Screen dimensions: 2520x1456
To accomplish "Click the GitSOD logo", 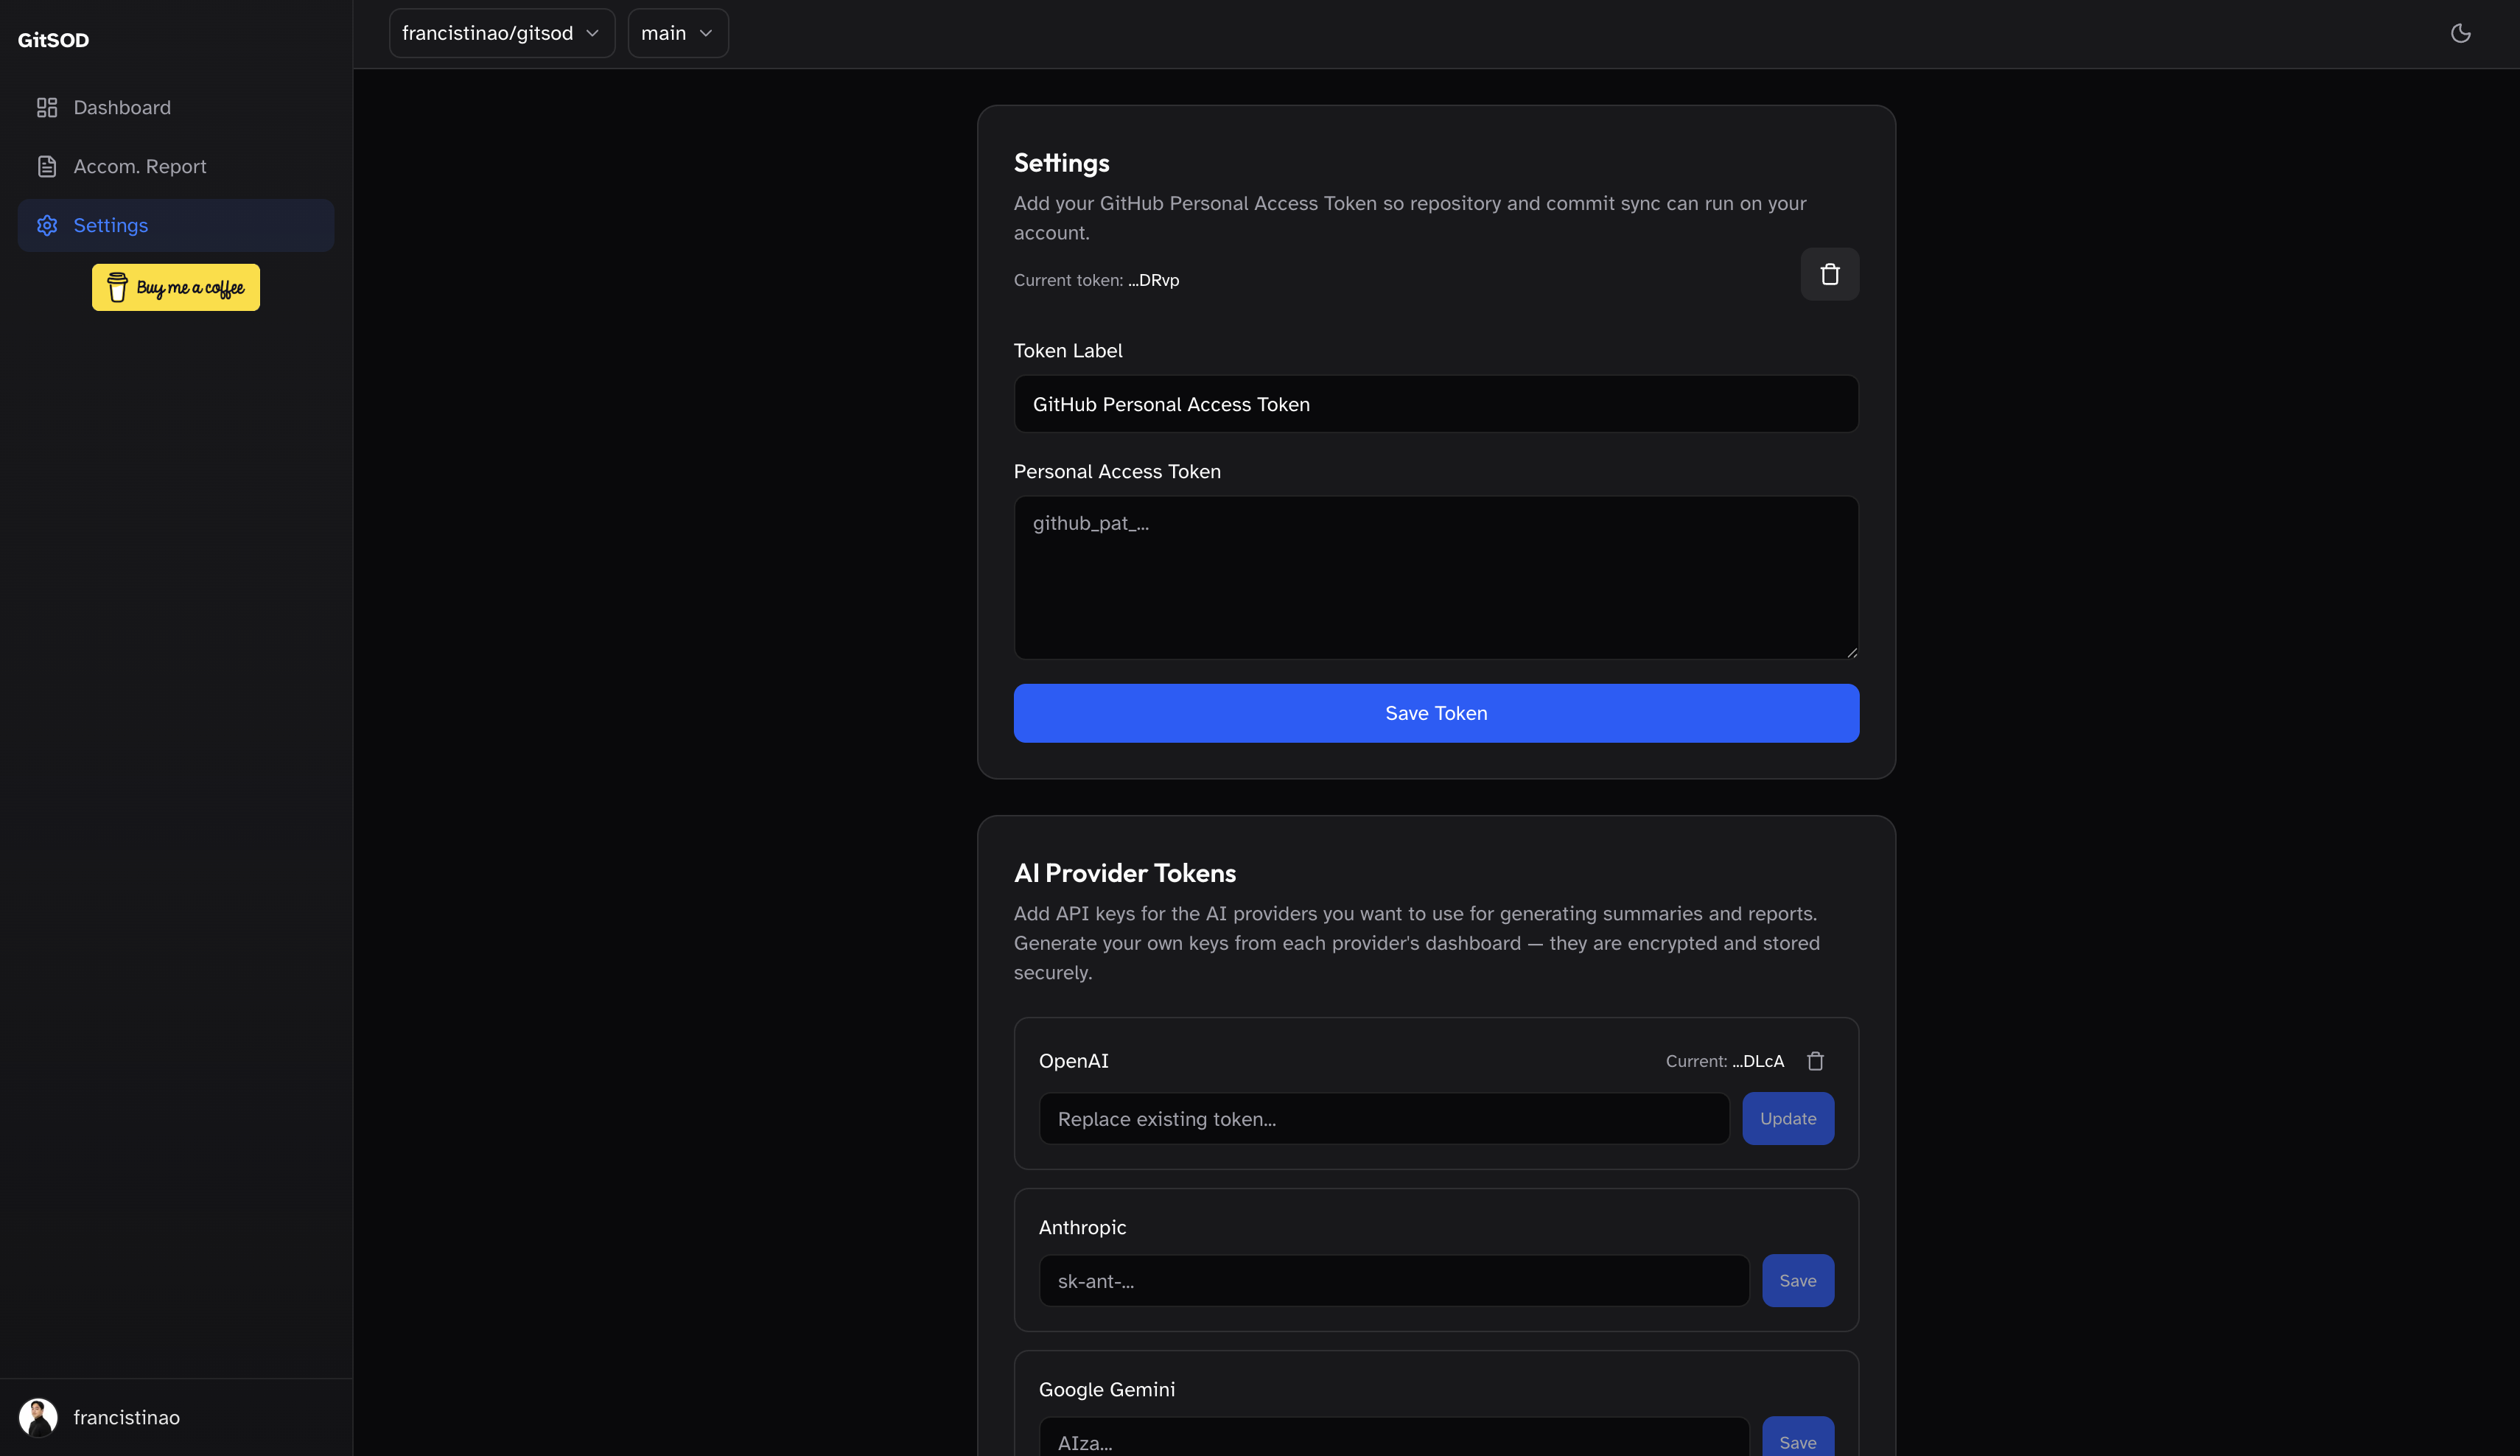I will click(54, 40).
